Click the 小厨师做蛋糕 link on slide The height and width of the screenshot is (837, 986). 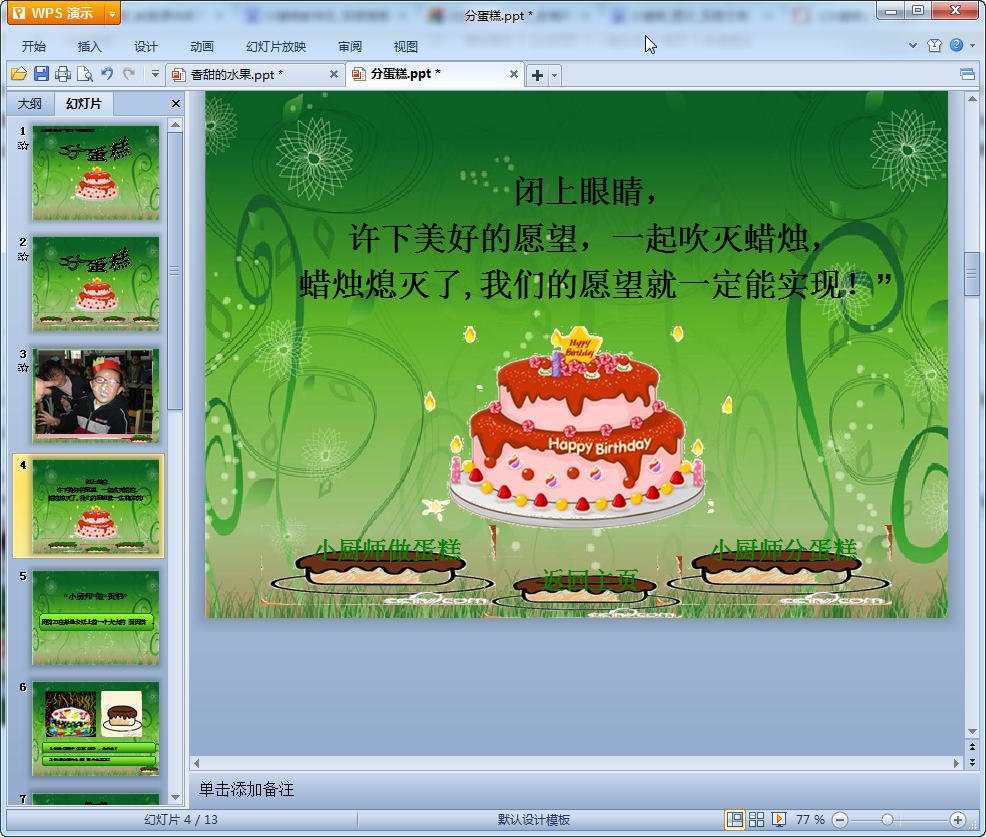[389, 550]
